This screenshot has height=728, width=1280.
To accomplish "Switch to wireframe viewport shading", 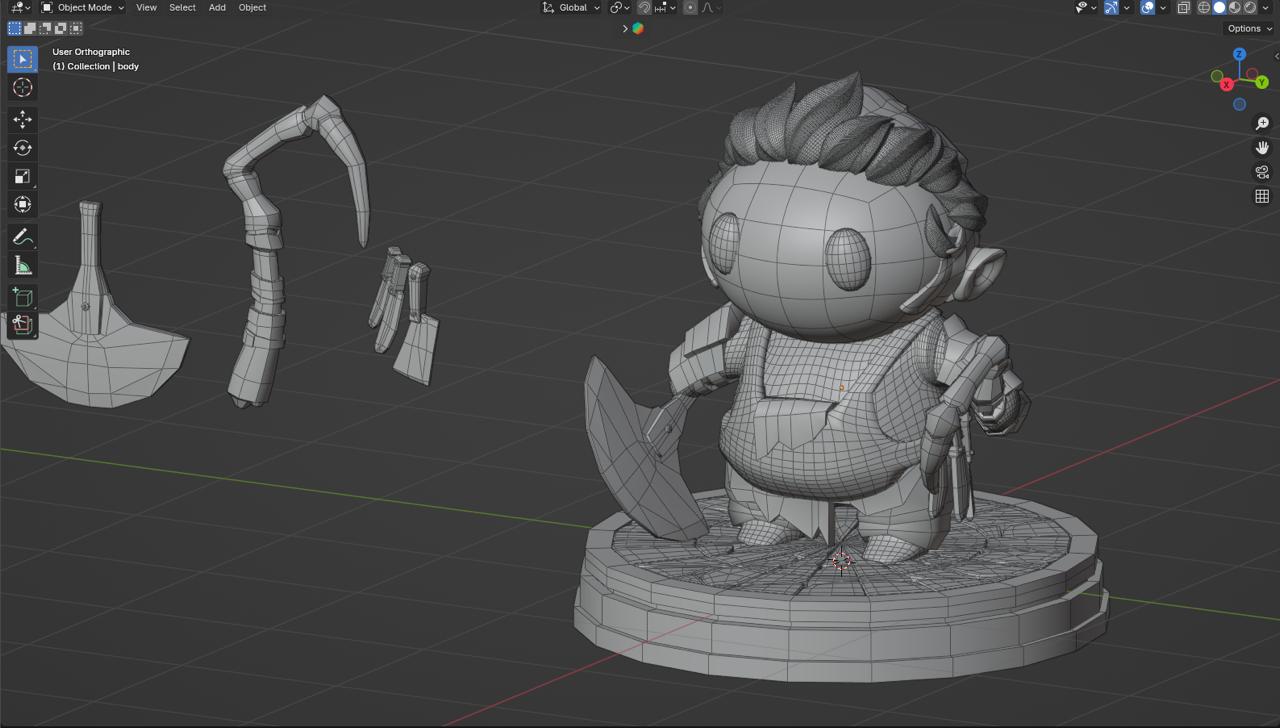I will 1204,8.
